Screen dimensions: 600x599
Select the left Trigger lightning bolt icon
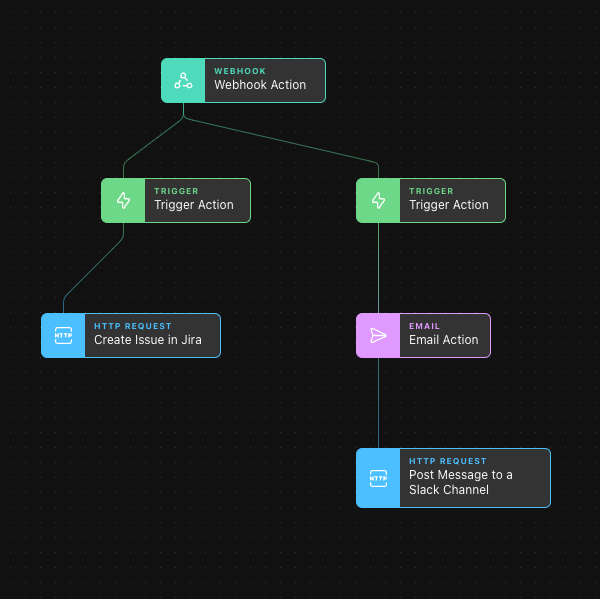[123, 201]
